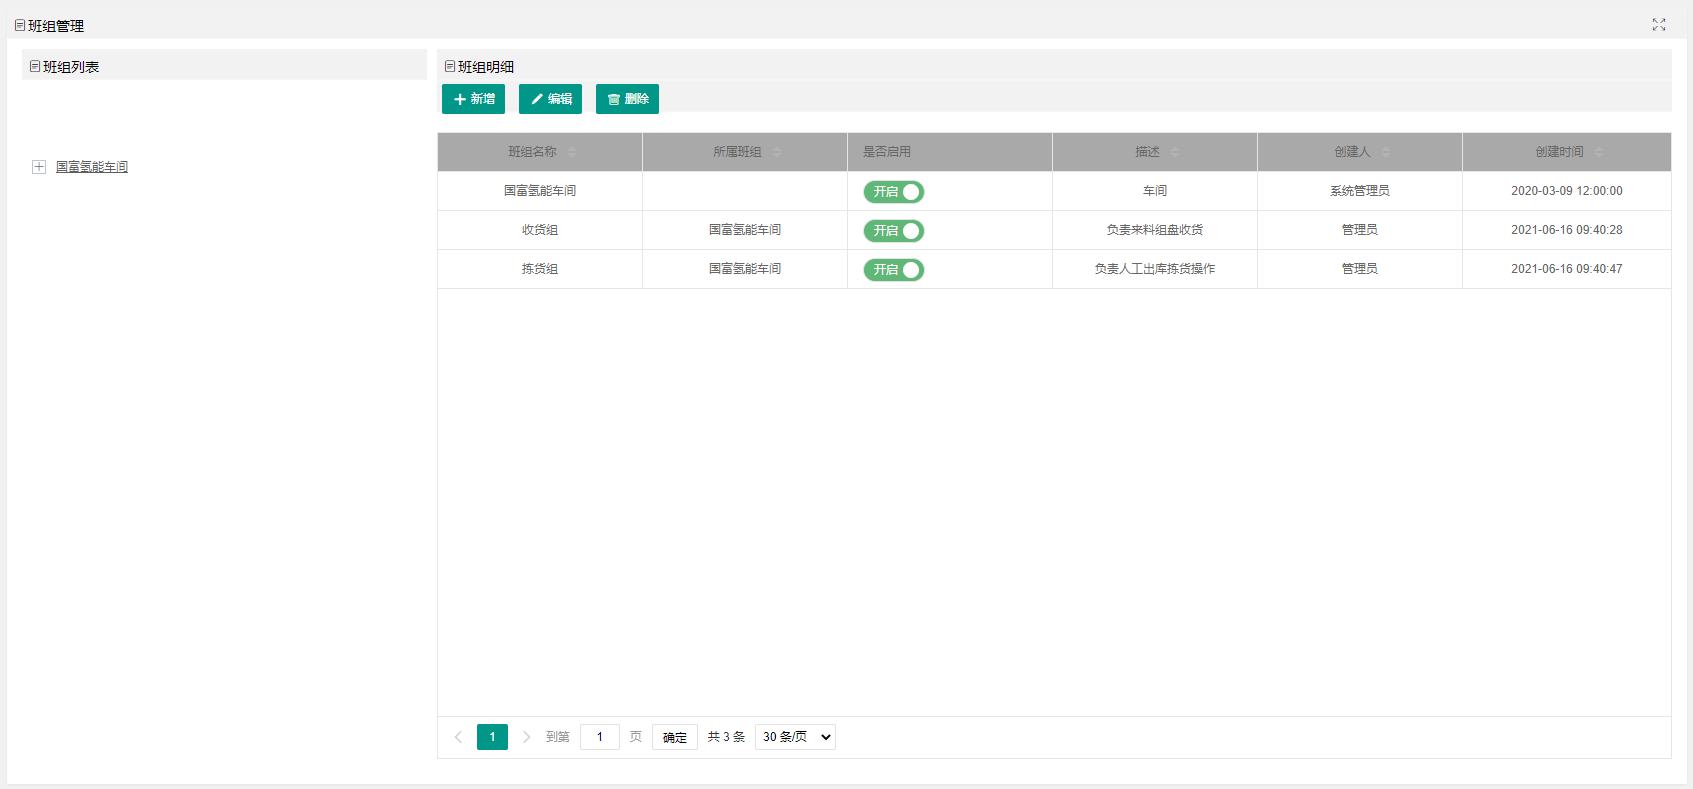
Task: Click the fullscreen expand icon
Action: pyautogui.click(x=1659, y=25)
